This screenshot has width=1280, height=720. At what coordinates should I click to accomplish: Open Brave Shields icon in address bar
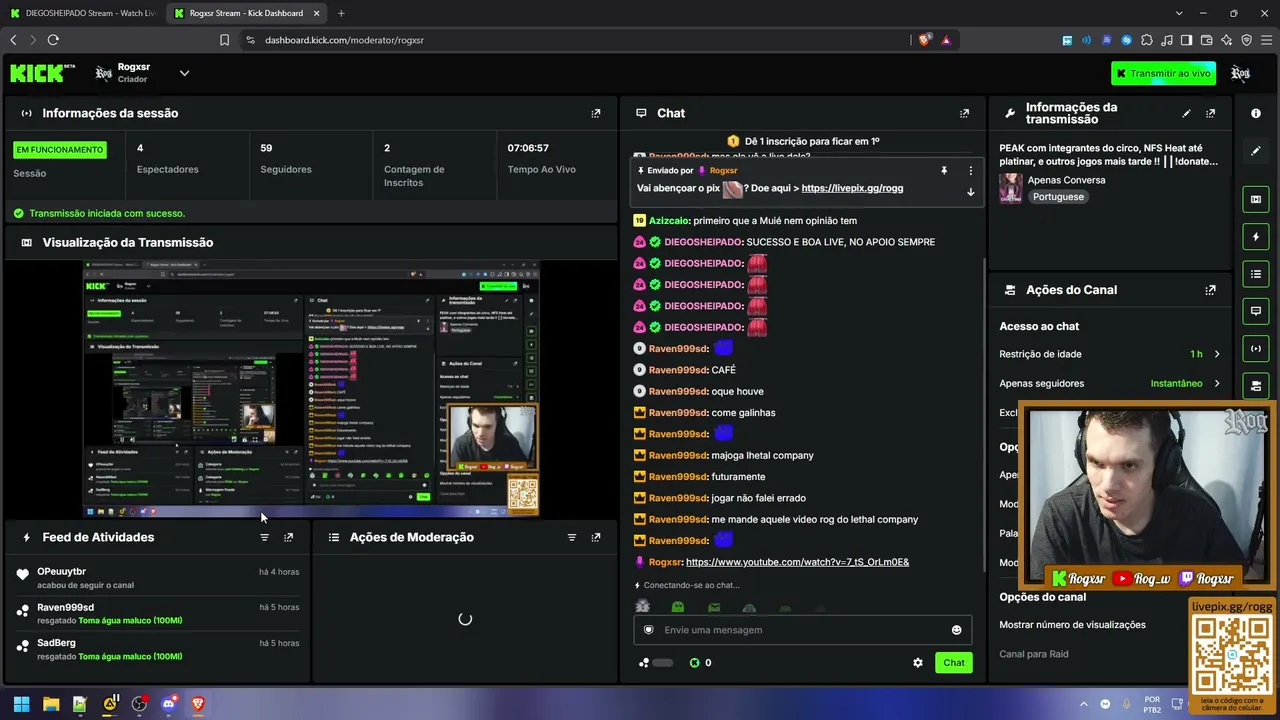click(924, 40)
